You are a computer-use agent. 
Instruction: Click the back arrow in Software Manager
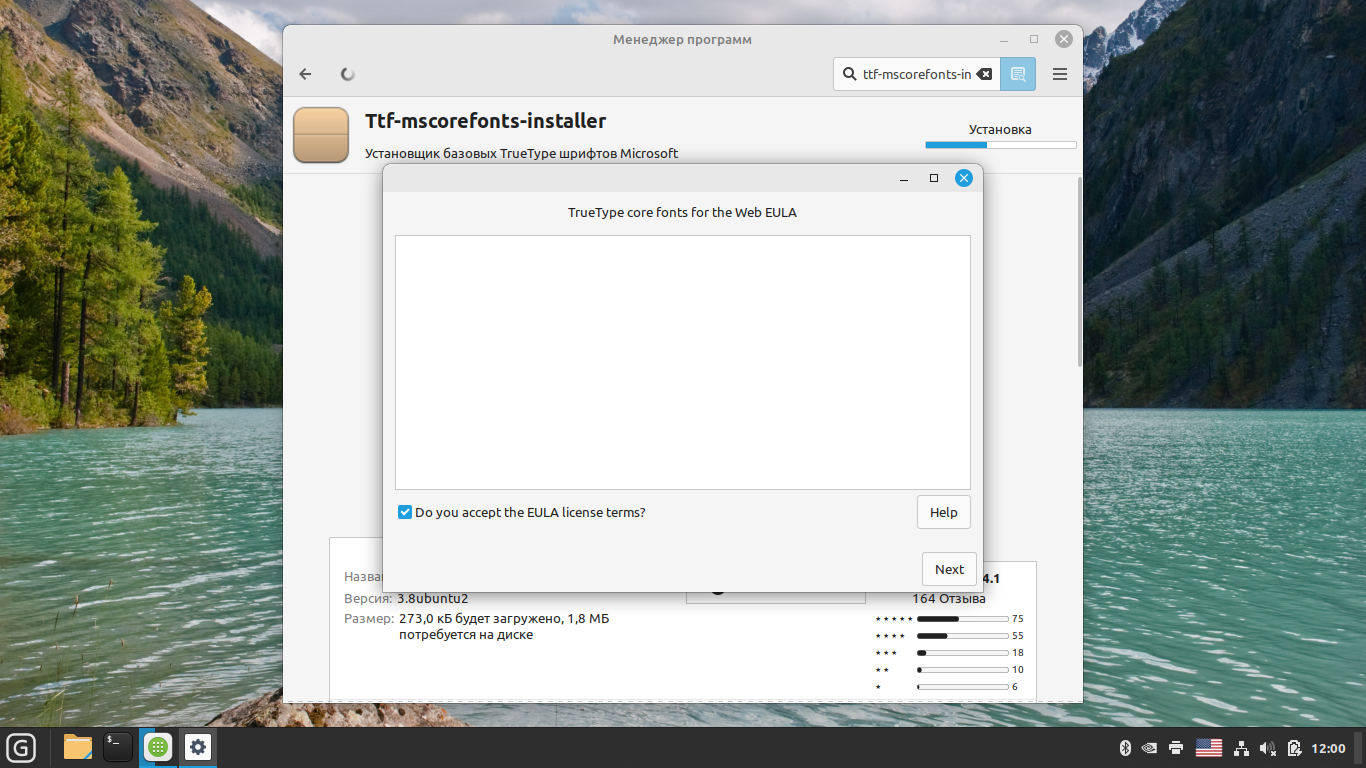(x=306, y=74)
